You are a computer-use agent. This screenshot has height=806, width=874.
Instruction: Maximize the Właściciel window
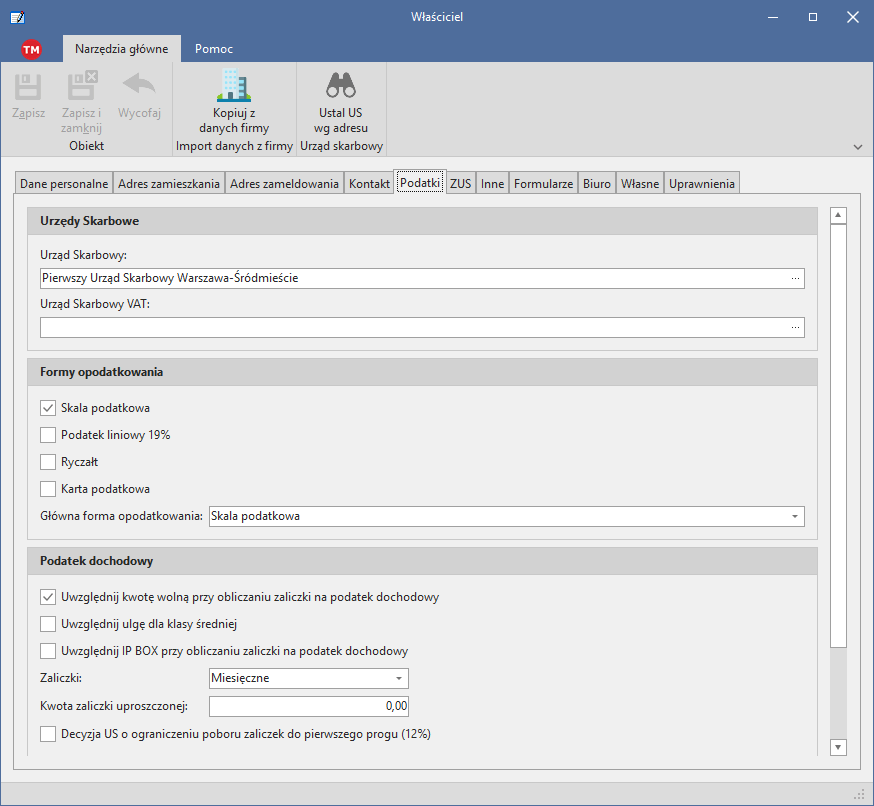pos(813,17)
